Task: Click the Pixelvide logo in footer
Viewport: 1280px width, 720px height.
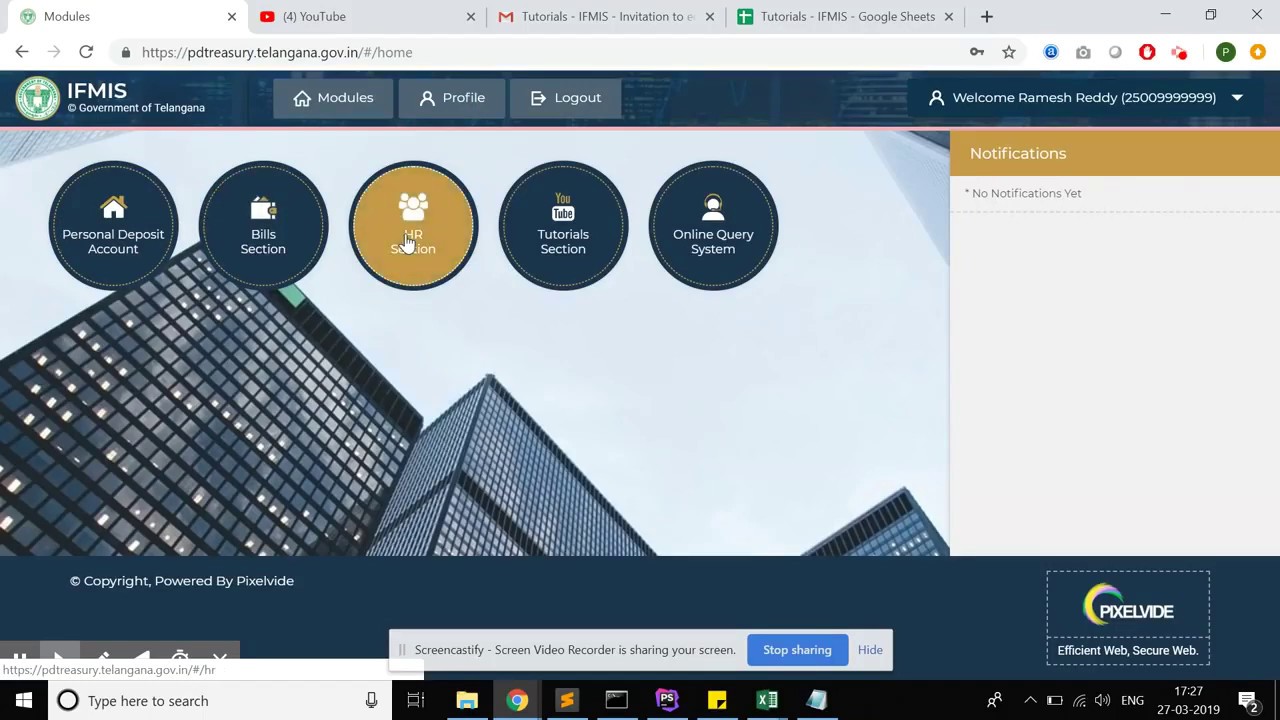Action: [x=1128, y=605]
